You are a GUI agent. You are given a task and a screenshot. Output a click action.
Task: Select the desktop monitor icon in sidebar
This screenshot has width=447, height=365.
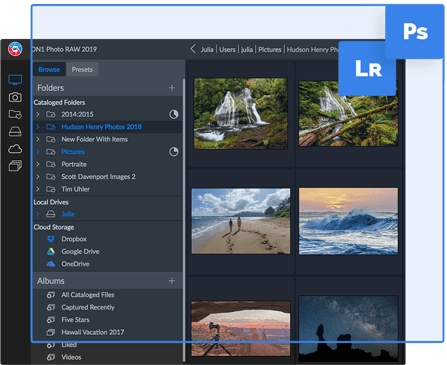[x=15, y=79]
